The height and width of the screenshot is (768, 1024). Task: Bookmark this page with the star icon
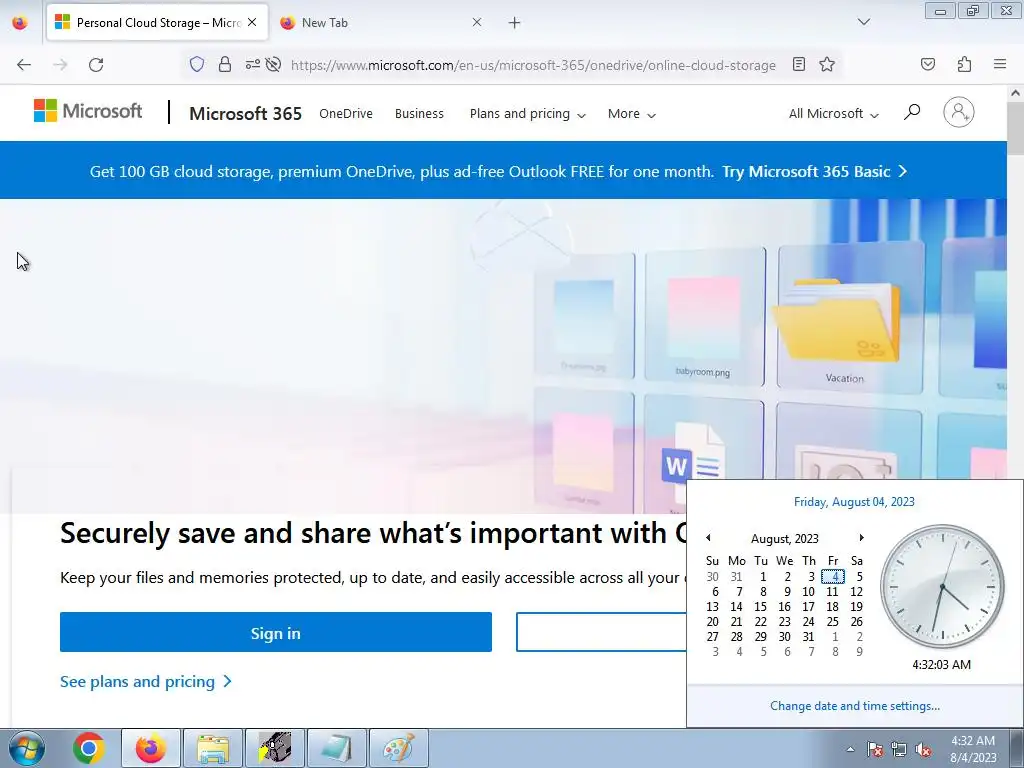(x=827, y=64)
